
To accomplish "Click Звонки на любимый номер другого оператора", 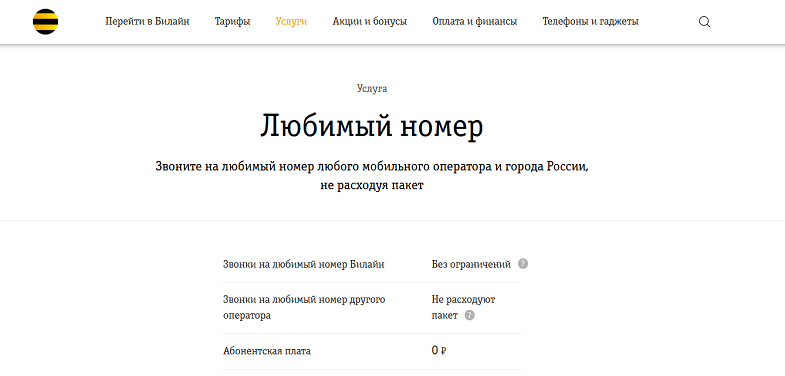I will coord(304,307).
